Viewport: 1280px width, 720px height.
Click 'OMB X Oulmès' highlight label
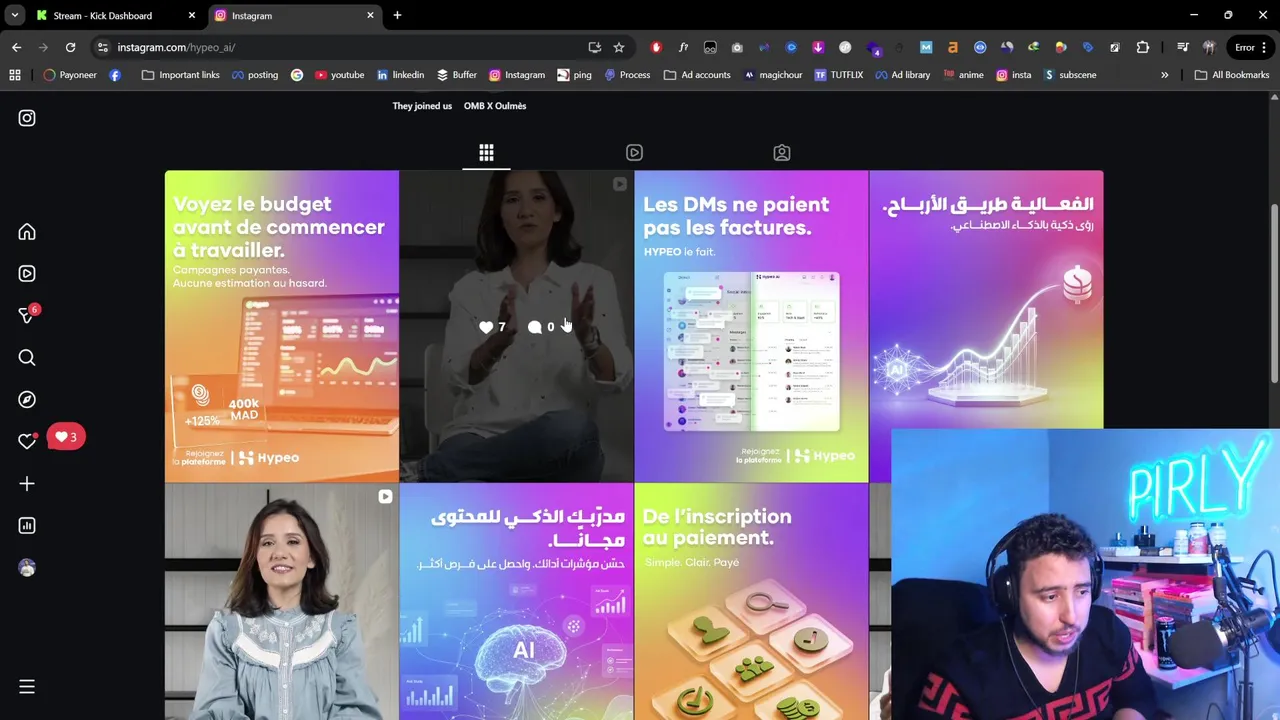[x=495, y=106]
